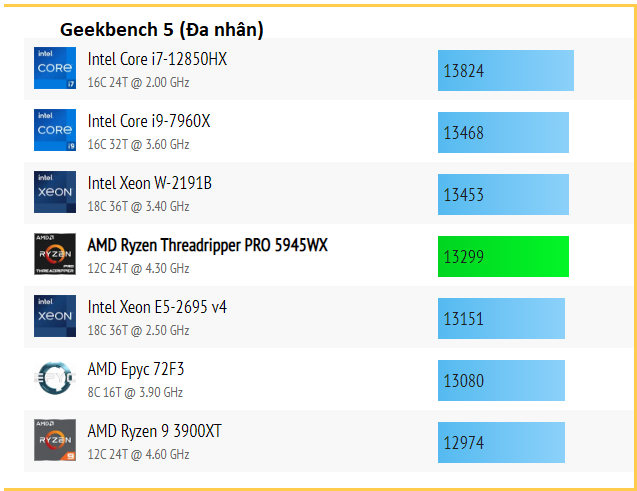The height and width of the screenshot is (491, 637).
Task: Click the Geekbench 5 (Đa nhân) heading
Action: [162, 30]
